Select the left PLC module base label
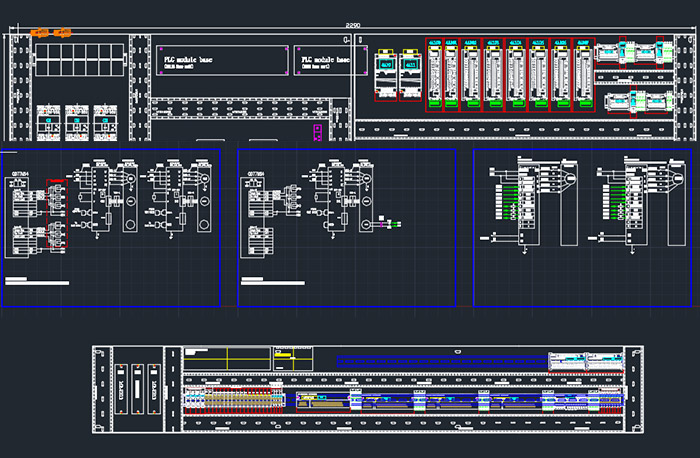 188,62
